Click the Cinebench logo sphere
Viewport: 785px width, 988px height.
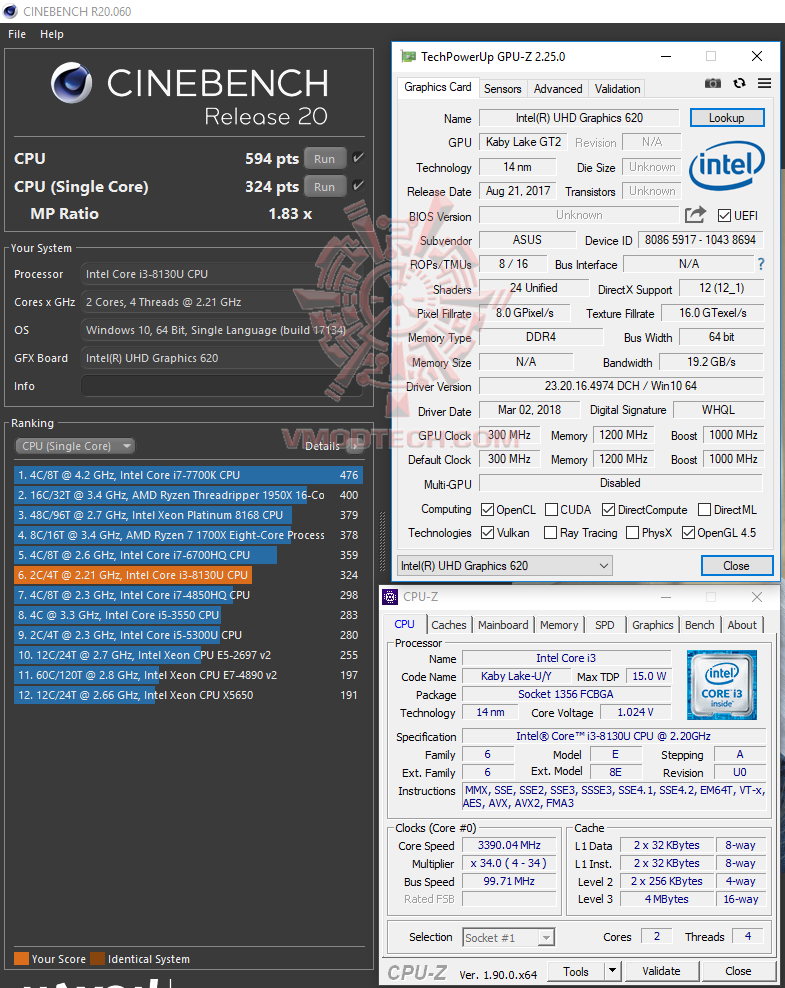tap(72, 83)
